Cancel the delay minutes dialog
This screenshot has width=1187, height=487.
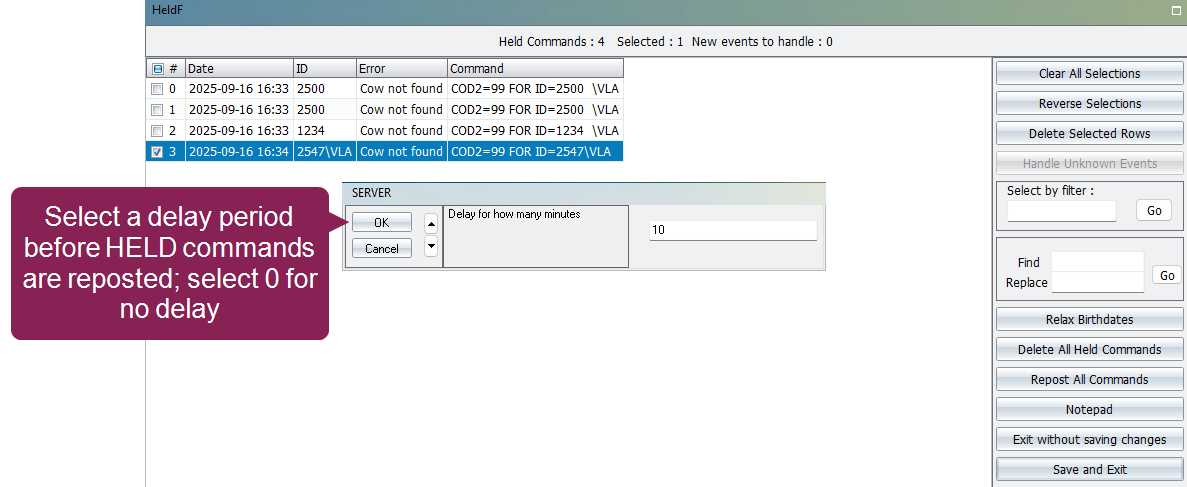(x=381, y=249)
